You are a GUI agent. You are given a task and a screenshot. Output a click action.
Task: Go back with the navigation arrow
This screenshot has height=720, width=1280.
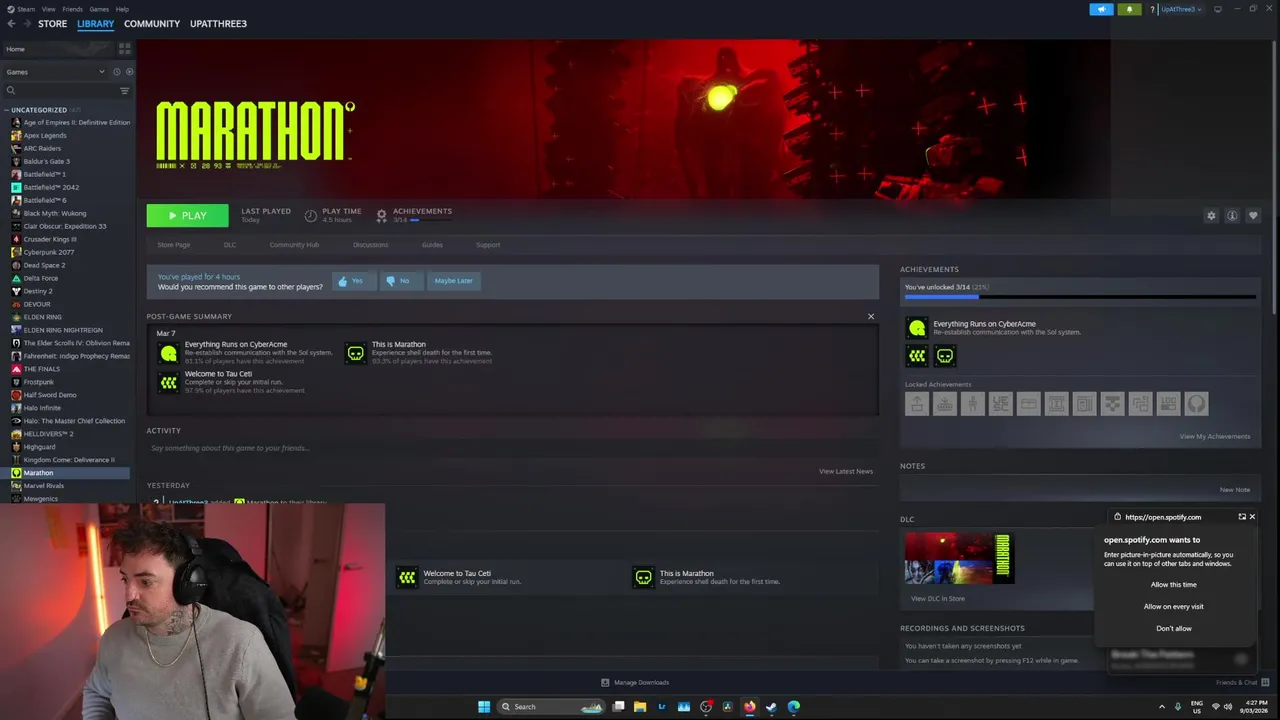point(11,23)
